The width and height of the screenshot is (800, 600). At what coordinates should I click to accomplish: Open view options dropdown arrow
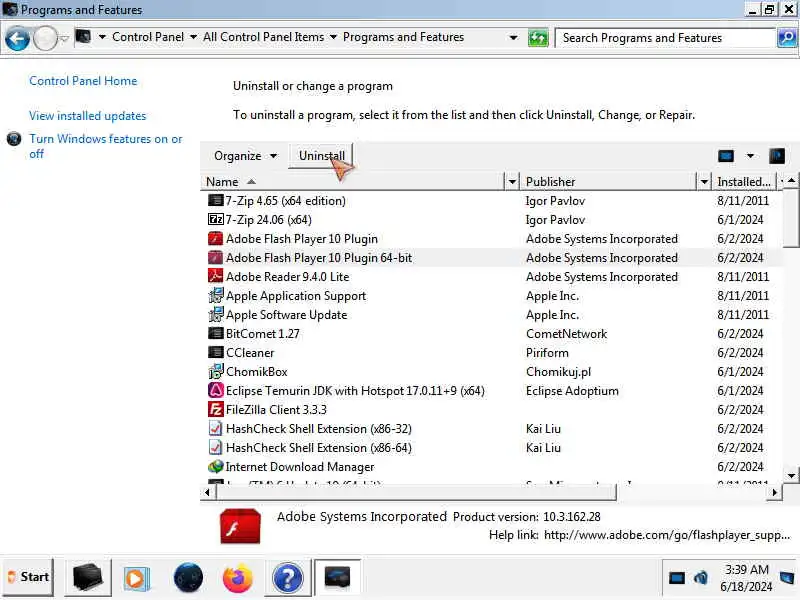tap(750, 156)
